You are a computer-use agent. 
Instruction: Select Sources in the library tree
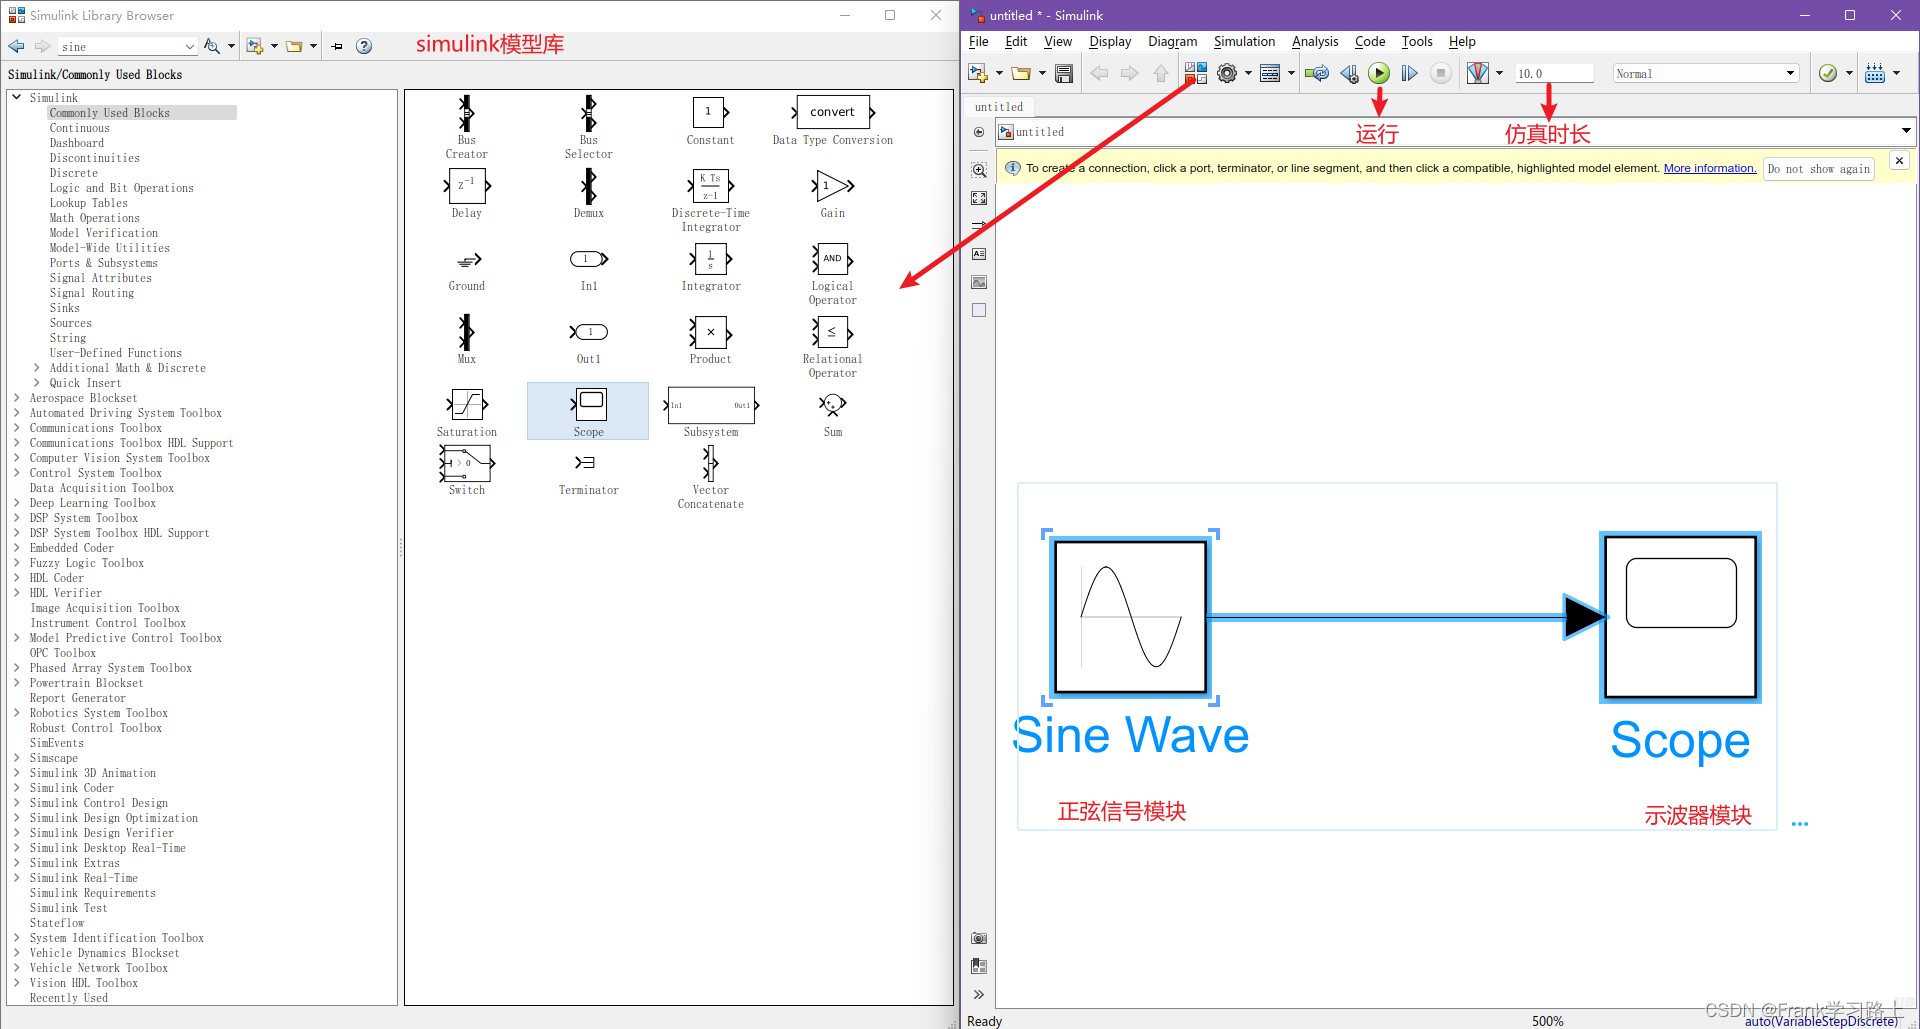[x=71, y=323]
